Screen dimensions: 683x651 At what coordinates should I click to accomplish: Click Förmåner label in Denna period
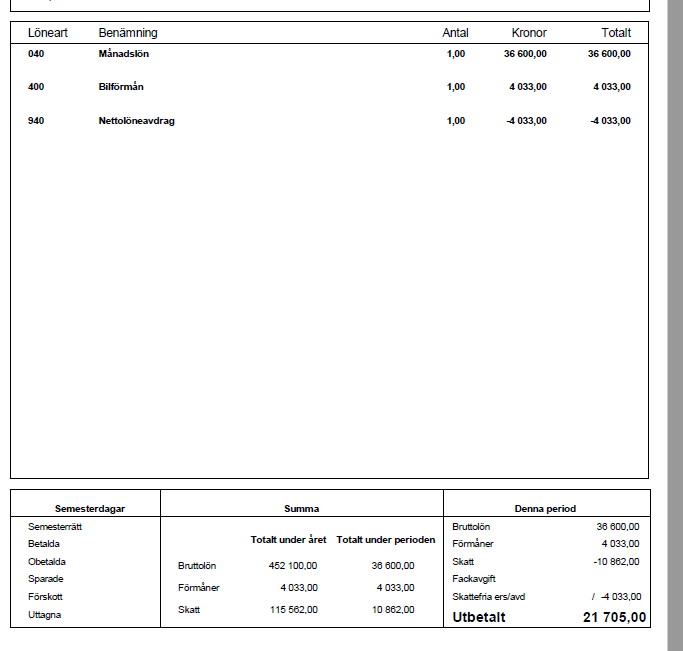point(473,544)
